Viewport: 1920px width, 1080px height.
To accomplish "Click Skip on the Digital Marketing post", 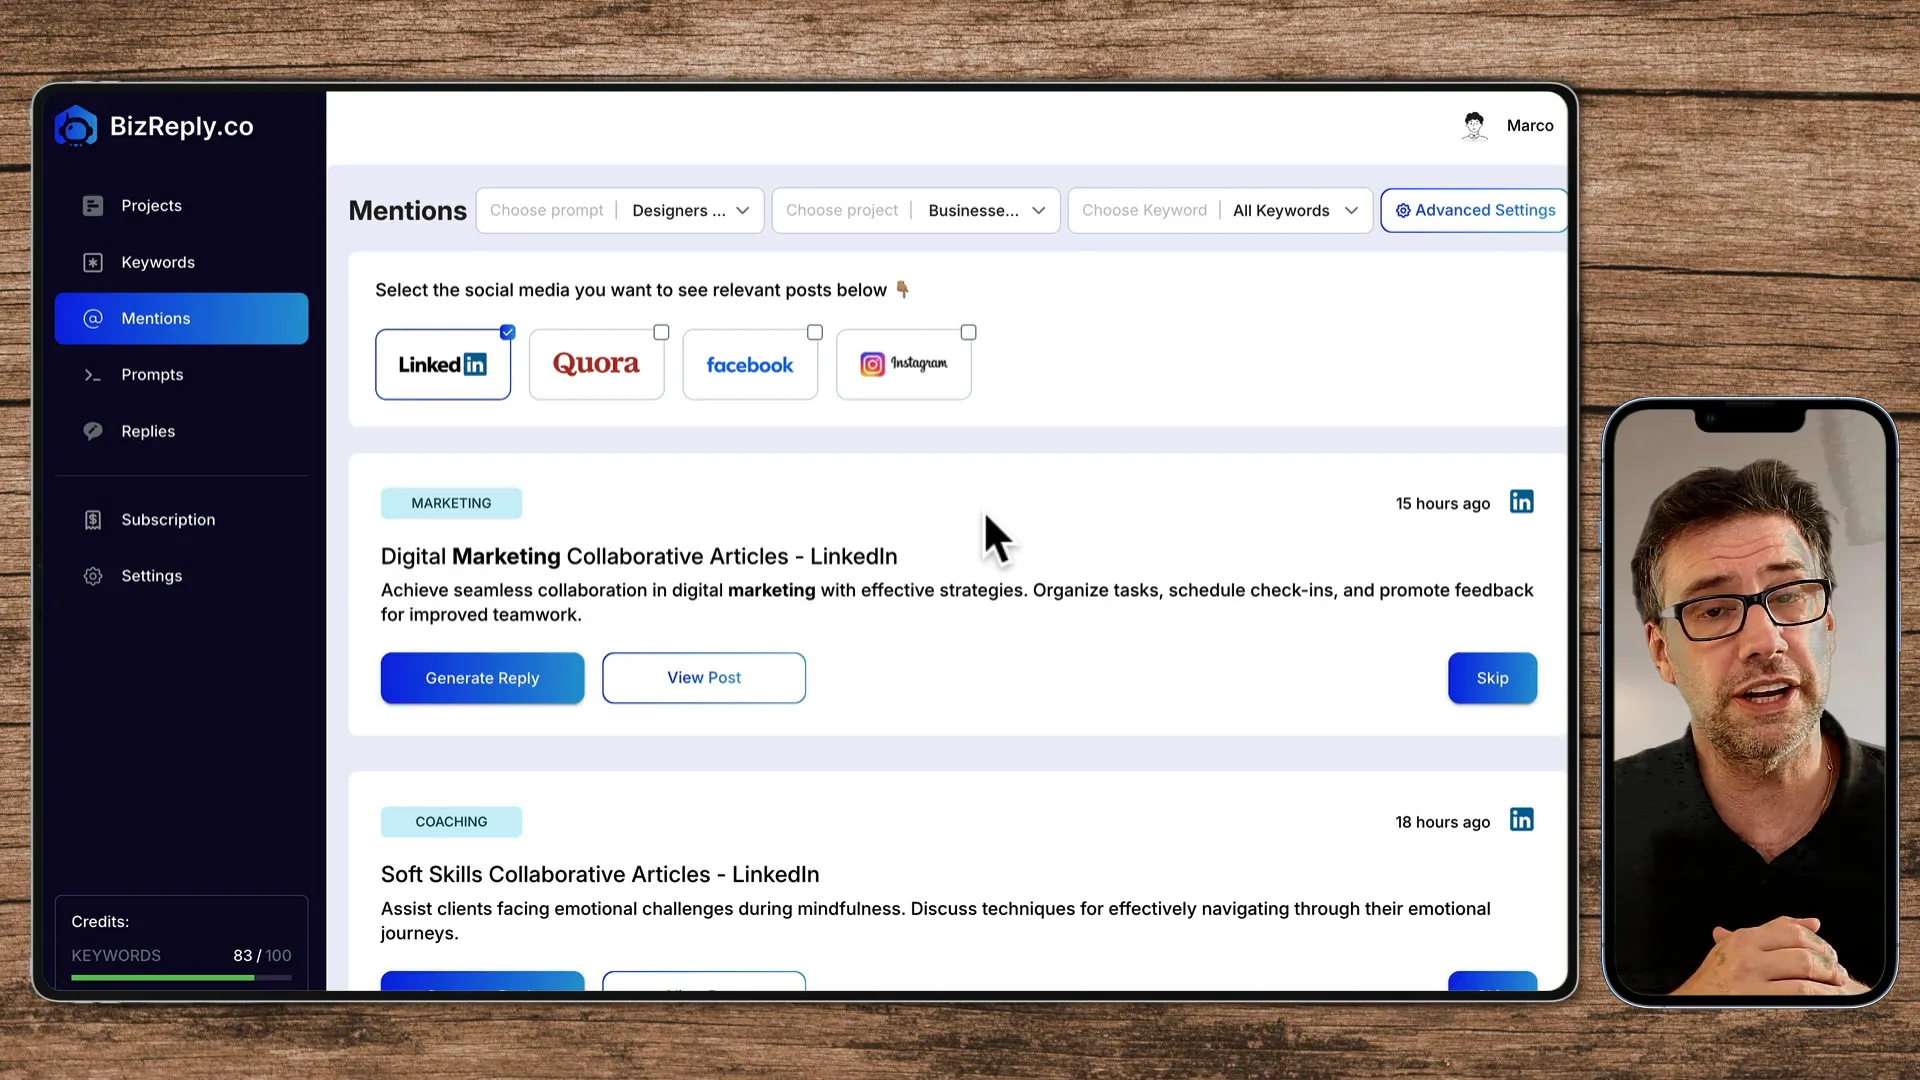I will click(x=1493, y=676).
